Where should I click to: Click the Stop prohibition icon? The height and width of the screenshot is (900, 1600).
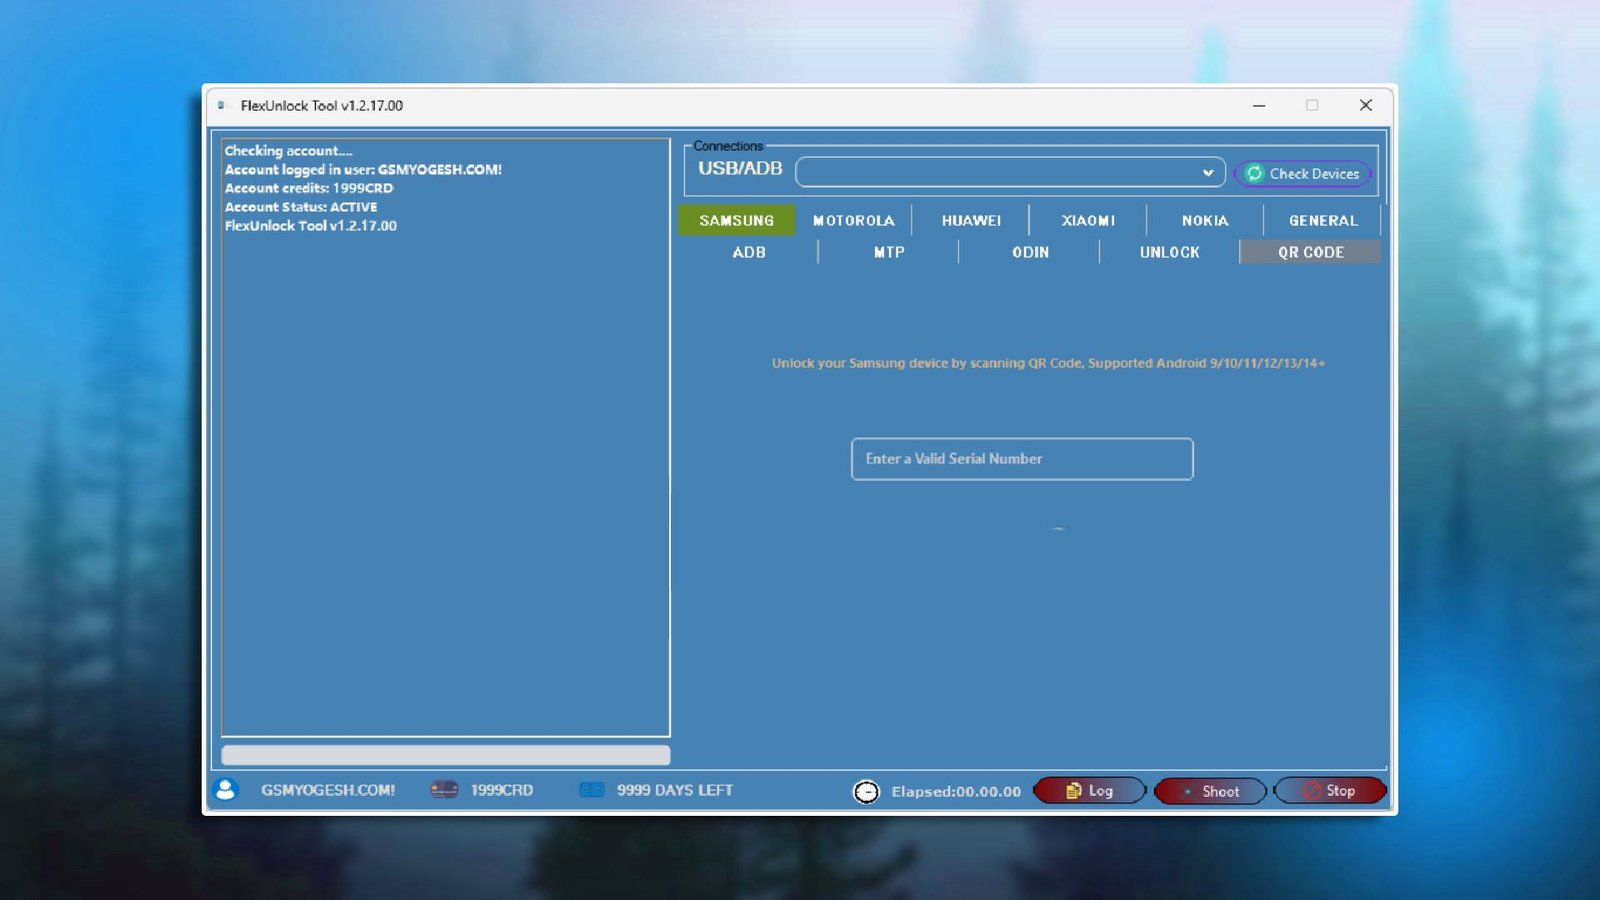click(x=1310, y=790)
